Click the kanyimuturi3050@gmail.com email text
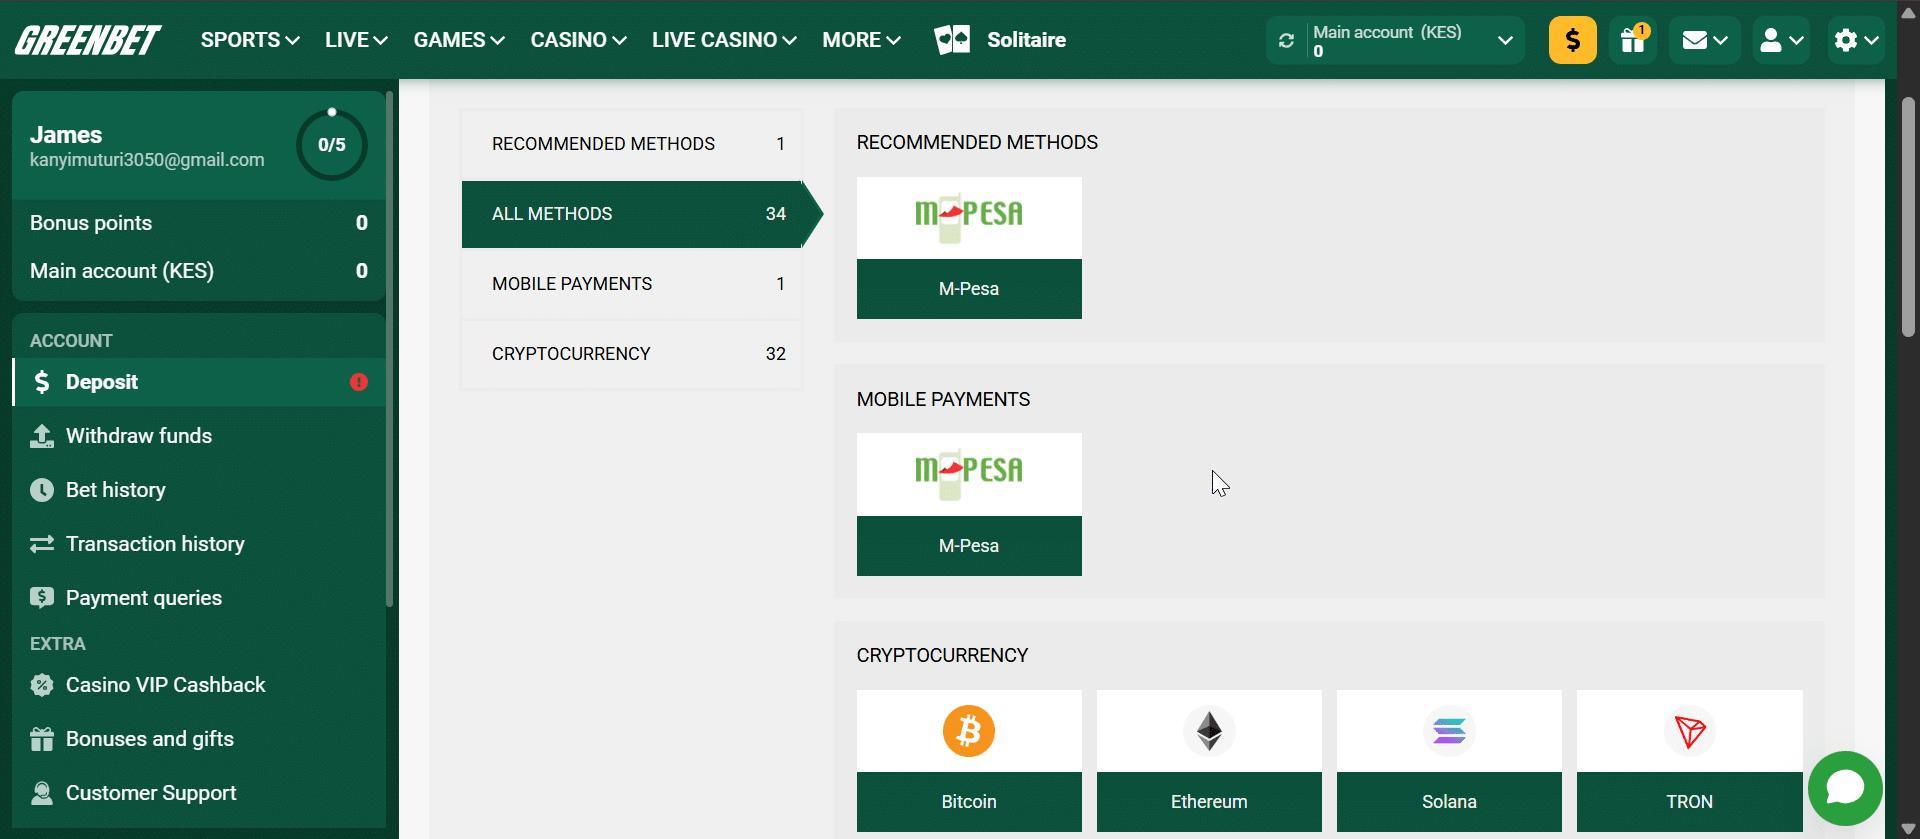The image size is (1920, 839). tap(147, 160)
